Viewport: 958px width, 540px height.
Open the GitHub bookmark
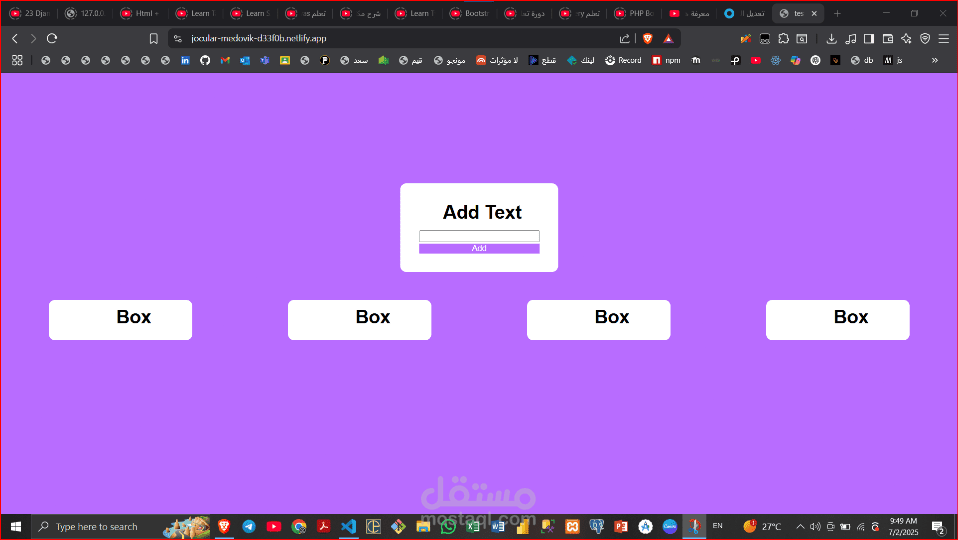tap(205, 60)
